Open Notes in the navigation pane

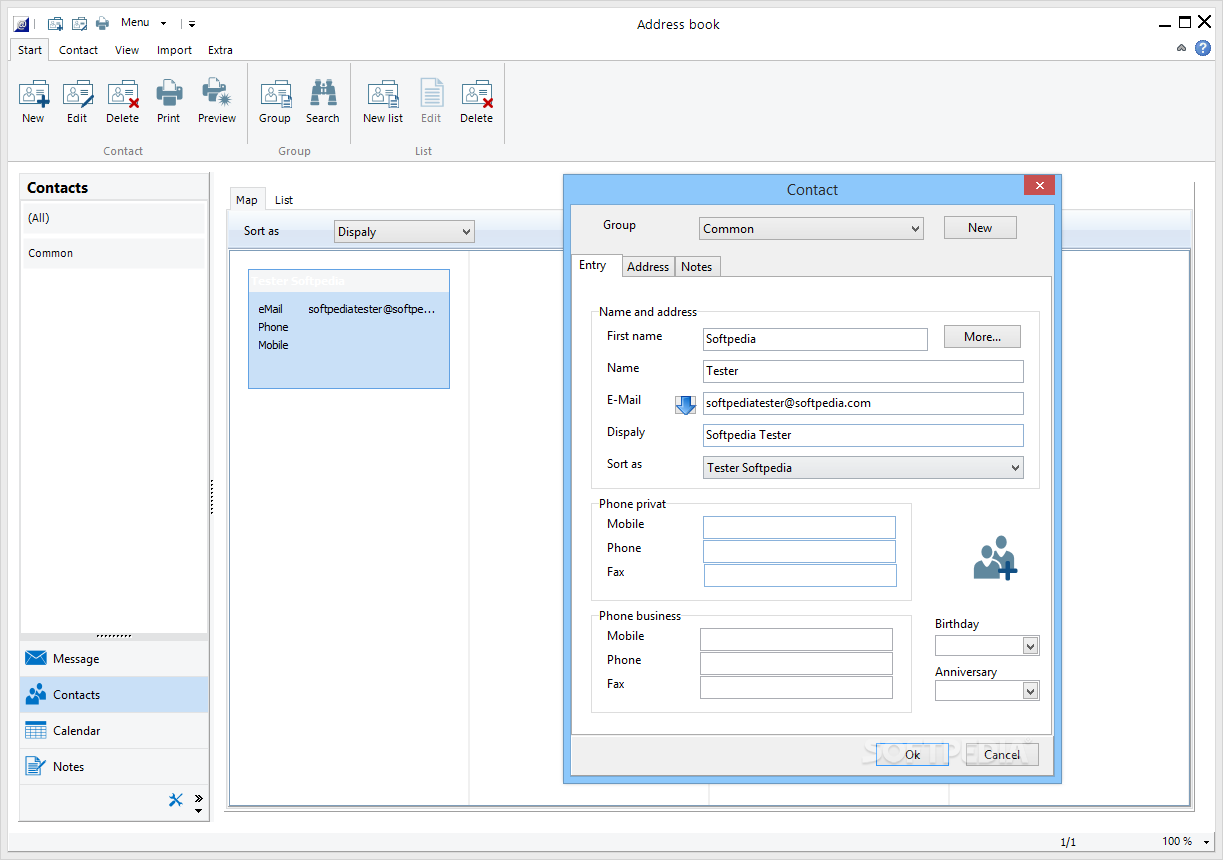(x=114, y=767)
